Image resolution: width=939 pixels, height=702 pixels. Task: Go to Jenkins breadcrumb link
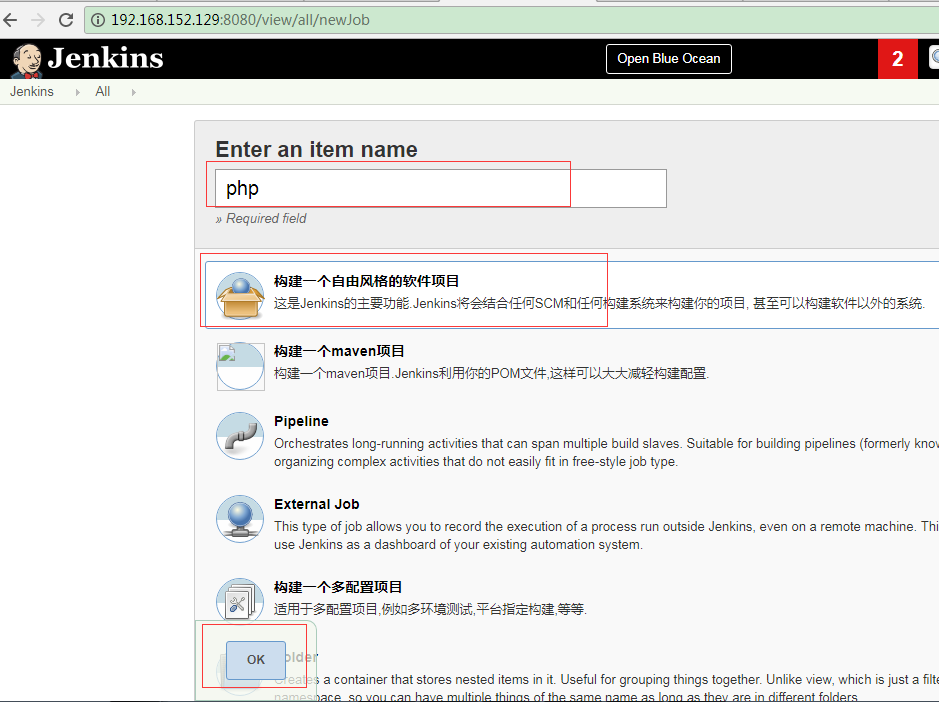tap(32, 92)
